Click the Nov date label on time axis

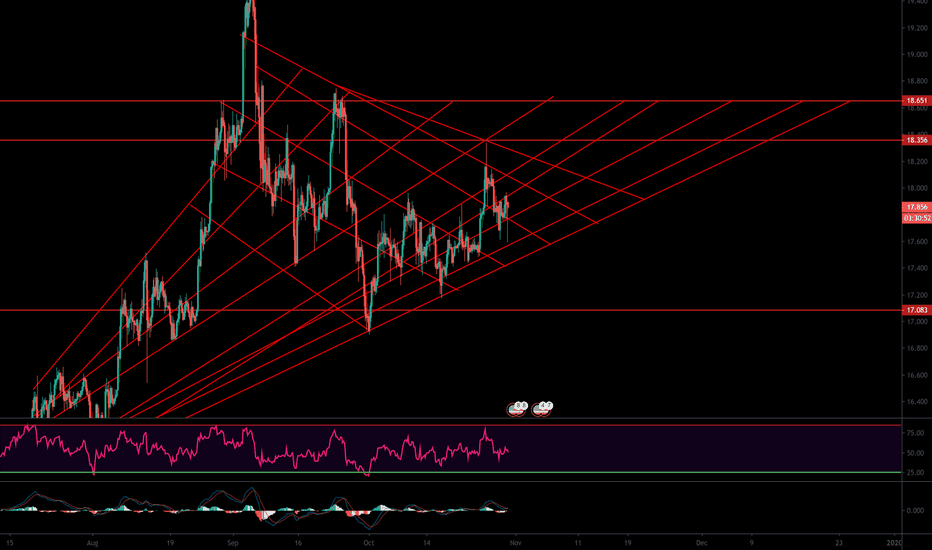click(x=515, y=543)
